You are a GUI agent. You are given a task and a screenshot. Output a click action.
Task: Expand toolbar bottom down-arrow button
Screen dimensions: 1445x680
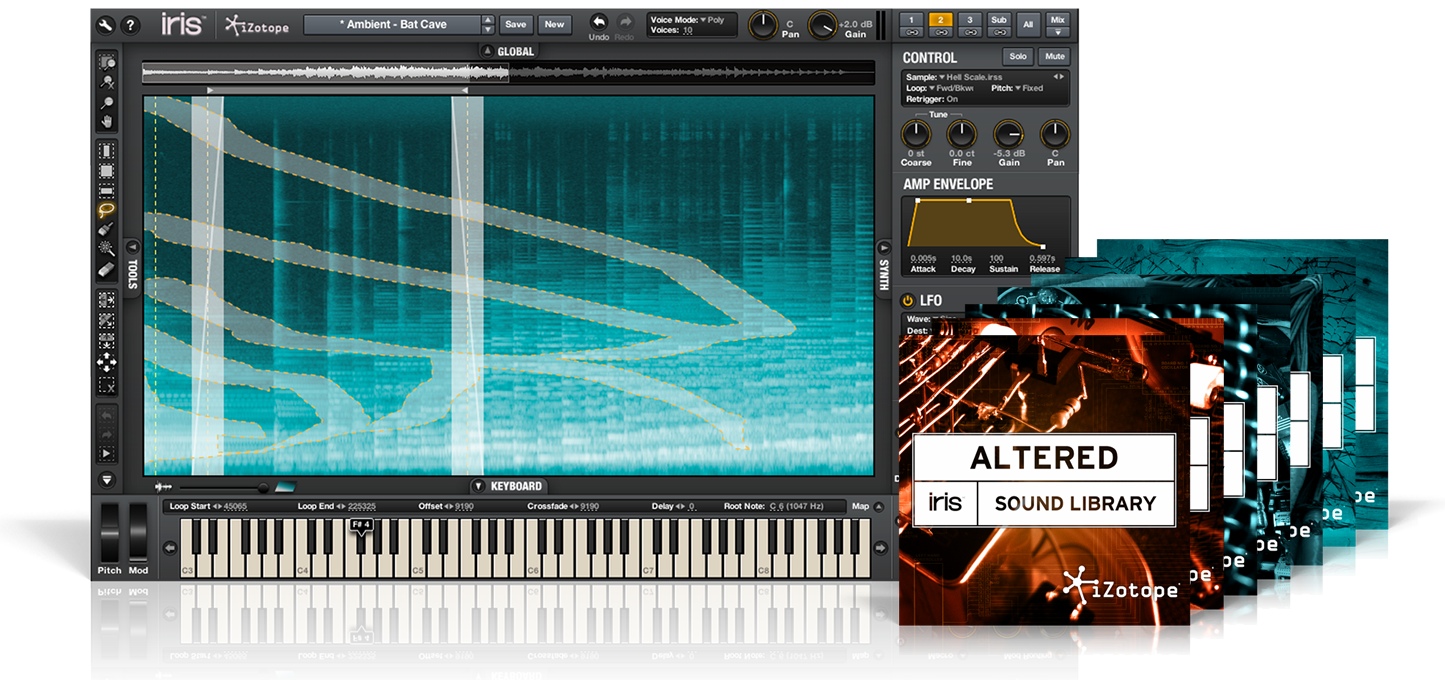pyautogui.click(x=106, y=481)
